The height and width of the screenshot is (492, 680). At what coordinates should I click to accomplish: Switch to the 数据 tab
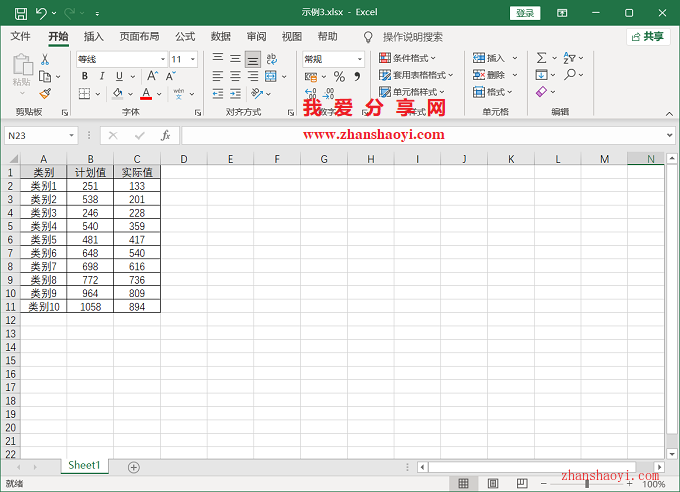(x=221, y=36)
